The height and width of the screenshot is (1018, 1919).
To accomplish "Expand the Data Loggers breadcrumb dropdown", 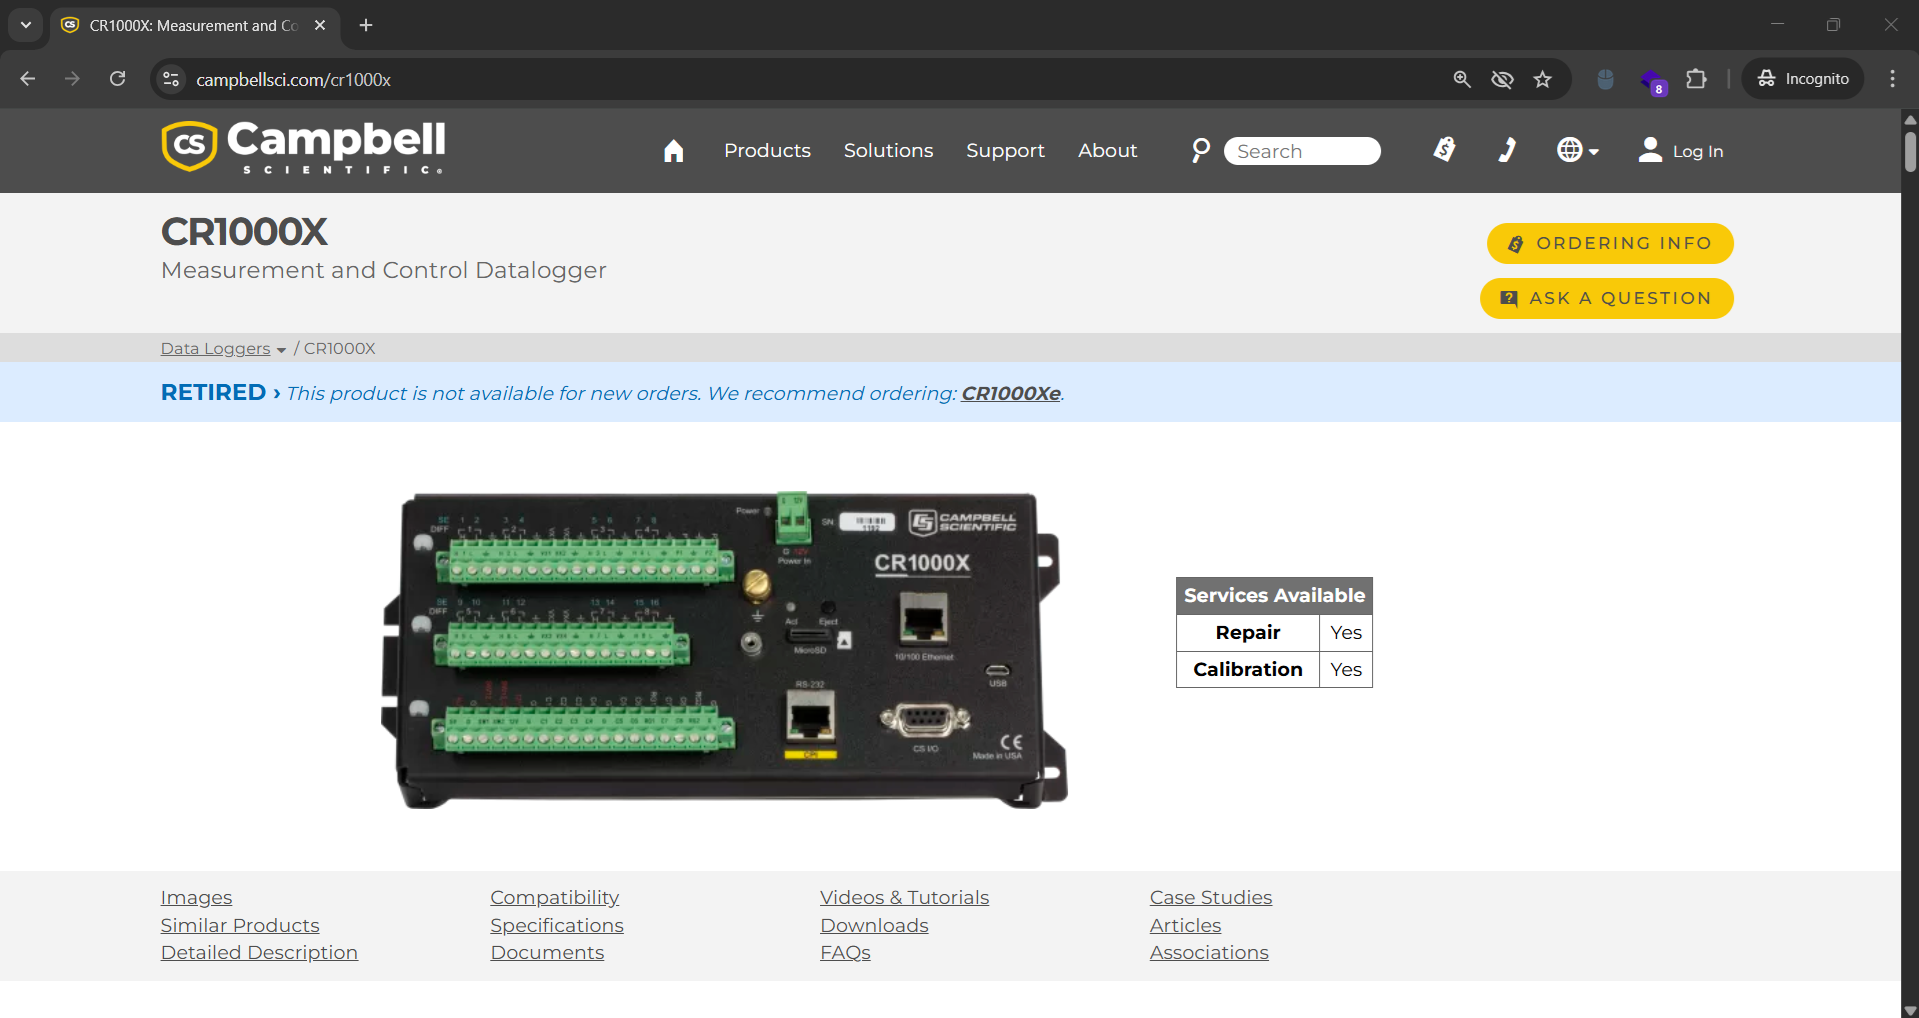I will pyautogui.click(x=281, y=349).
